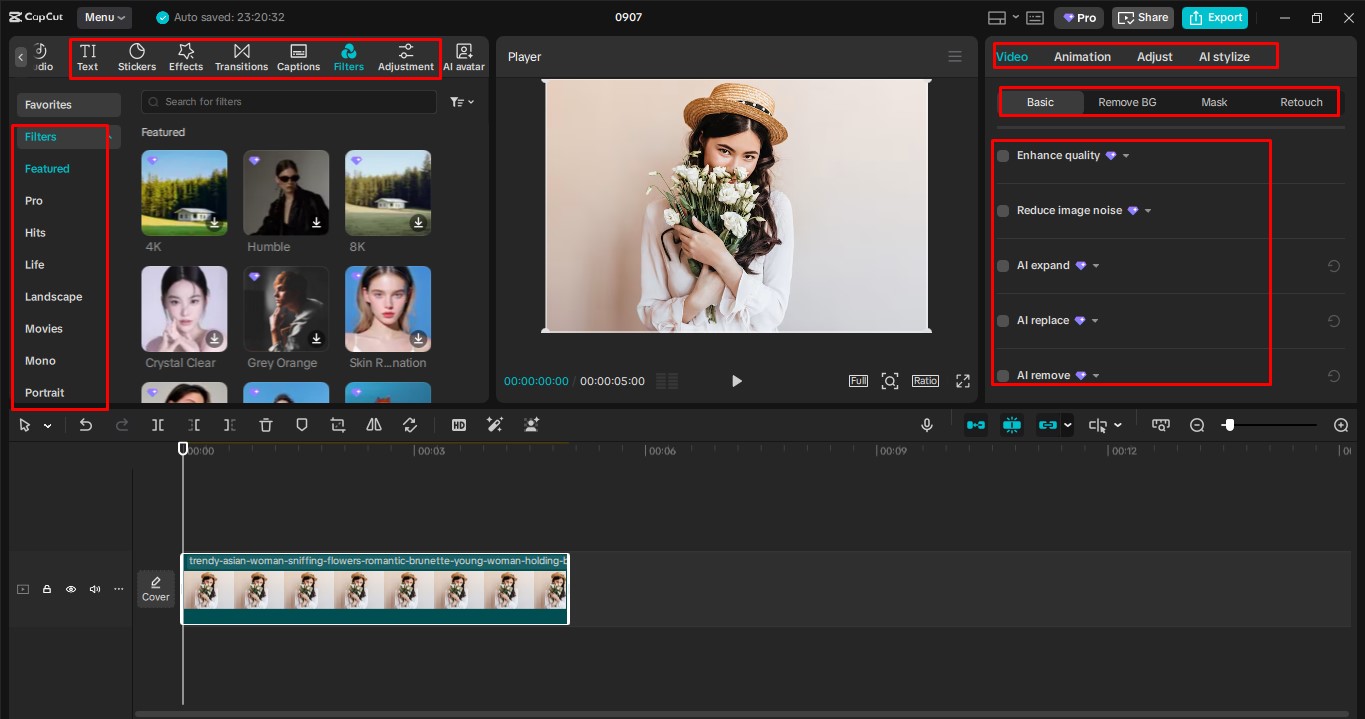Click the Export button
Screen dimensions: 1365x719
click(1215, 17)
